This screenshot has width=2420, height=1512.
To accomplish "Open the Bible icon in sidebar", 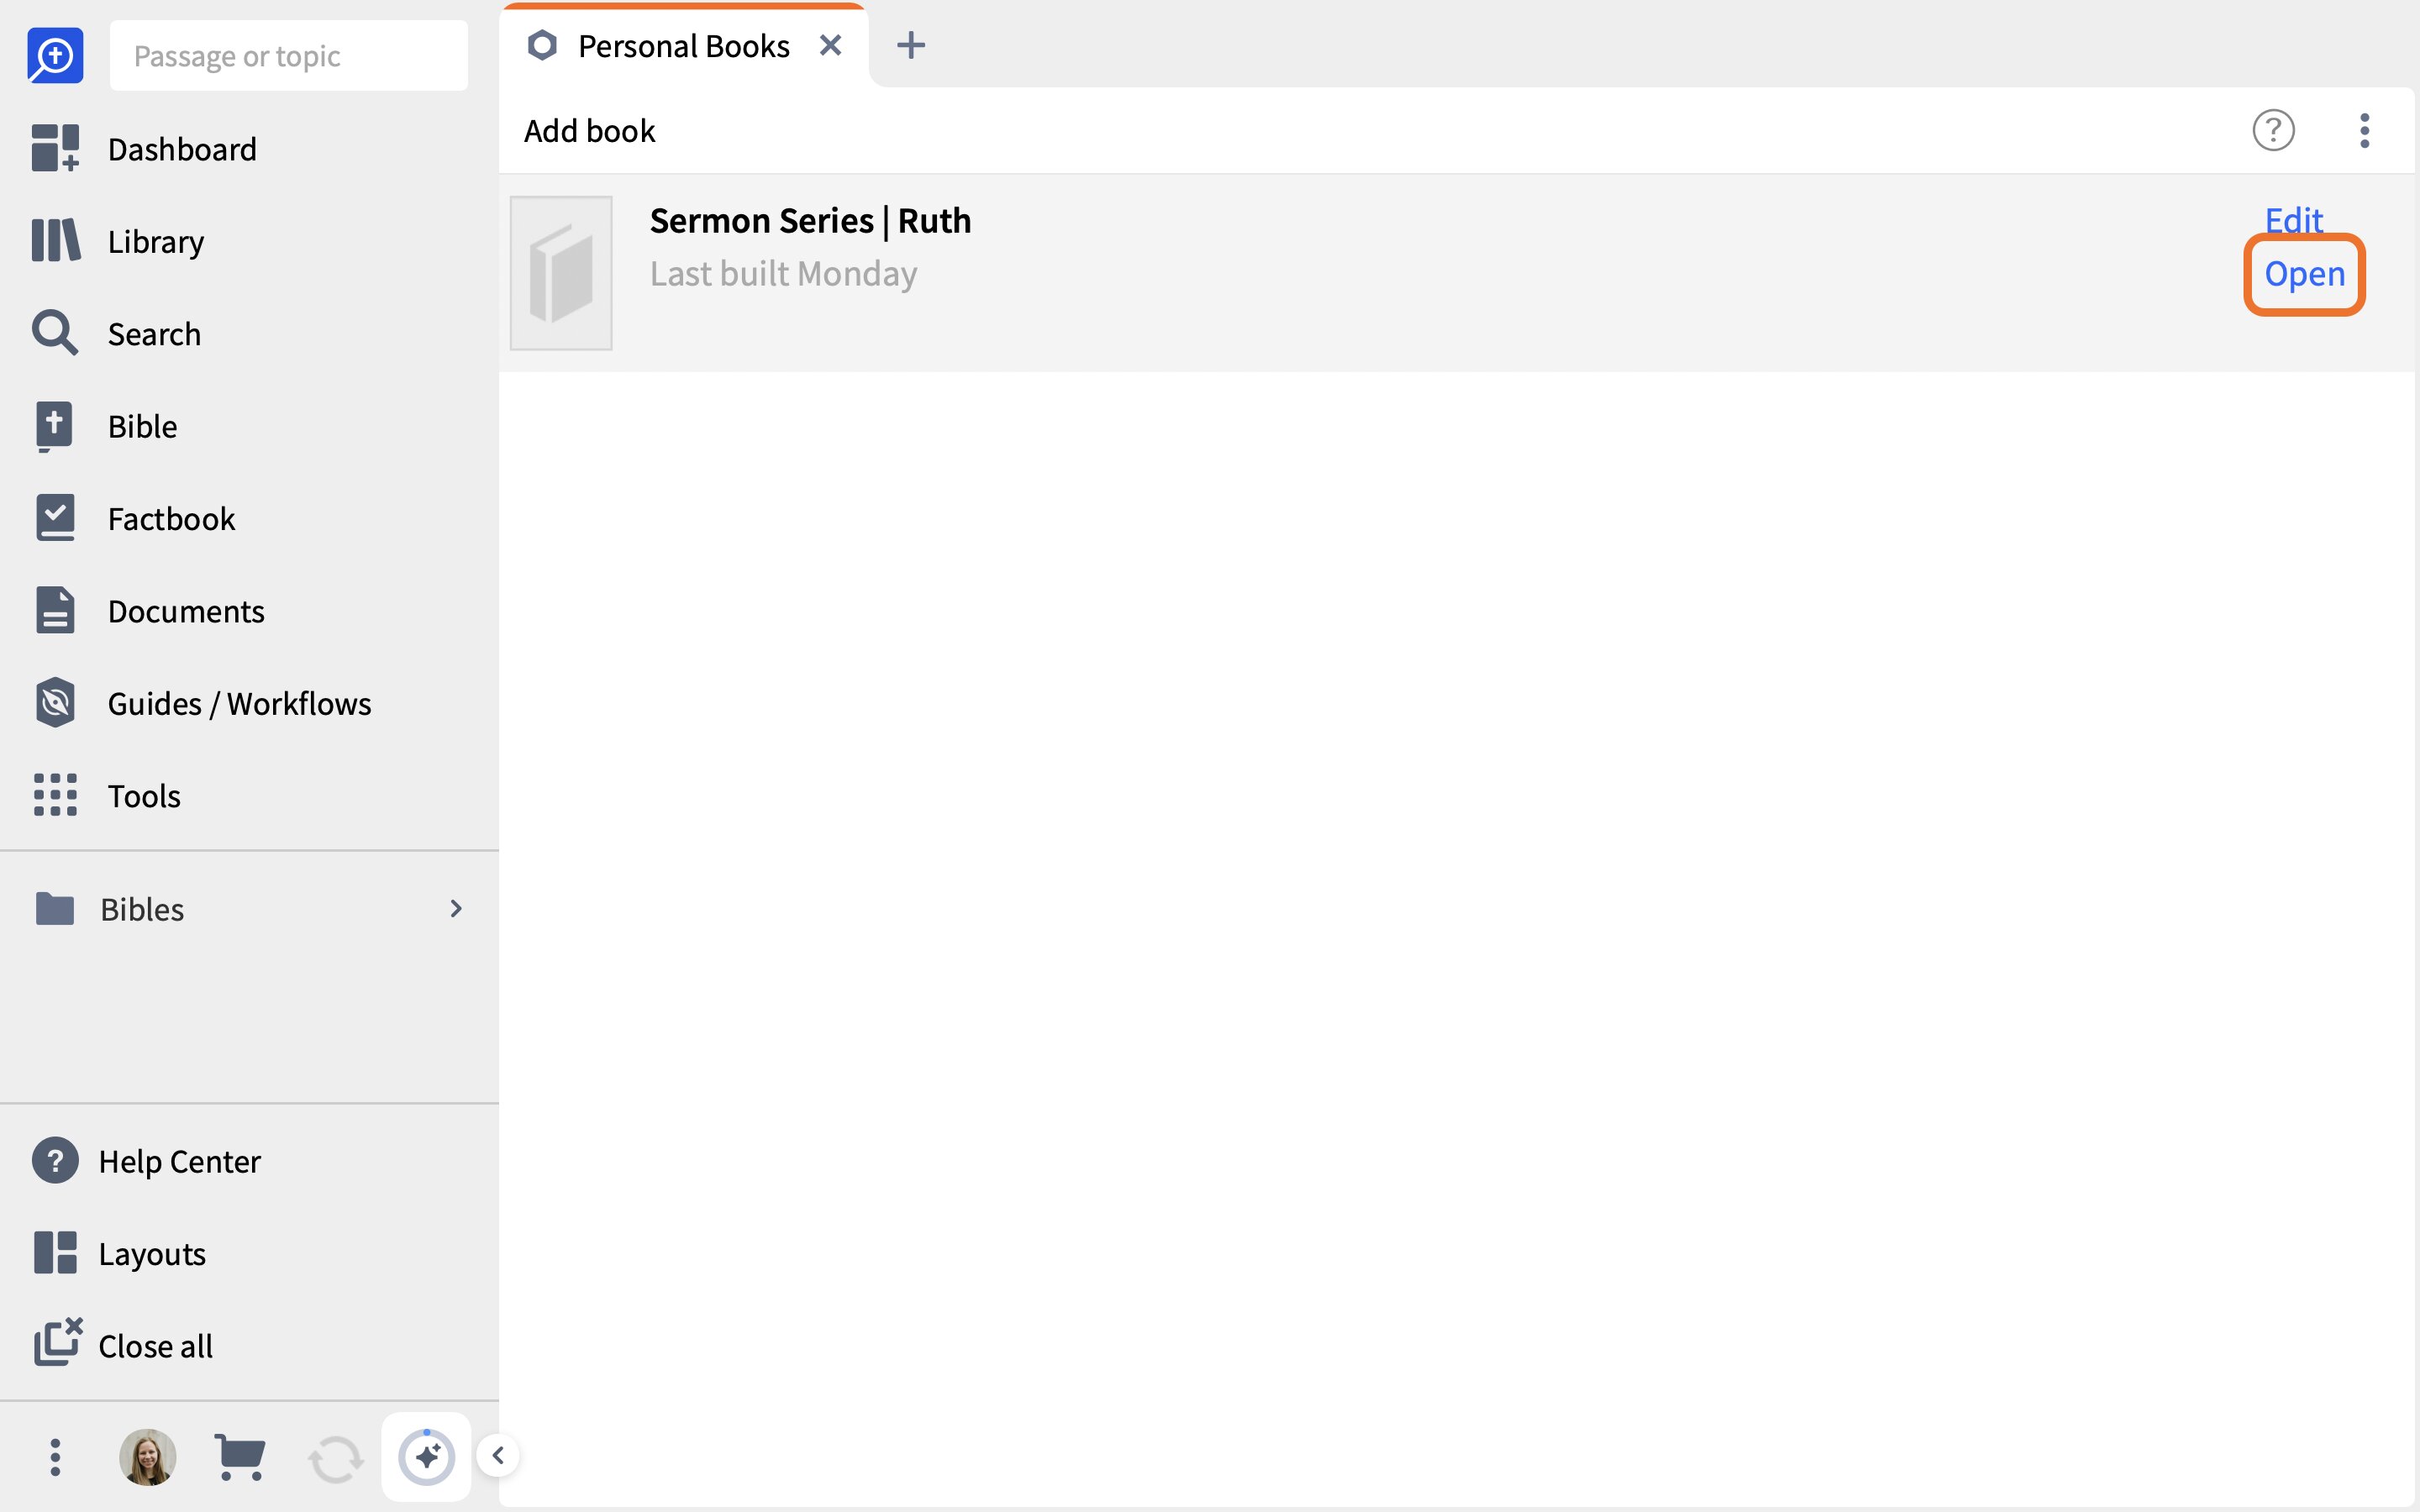I will point(54,426).
